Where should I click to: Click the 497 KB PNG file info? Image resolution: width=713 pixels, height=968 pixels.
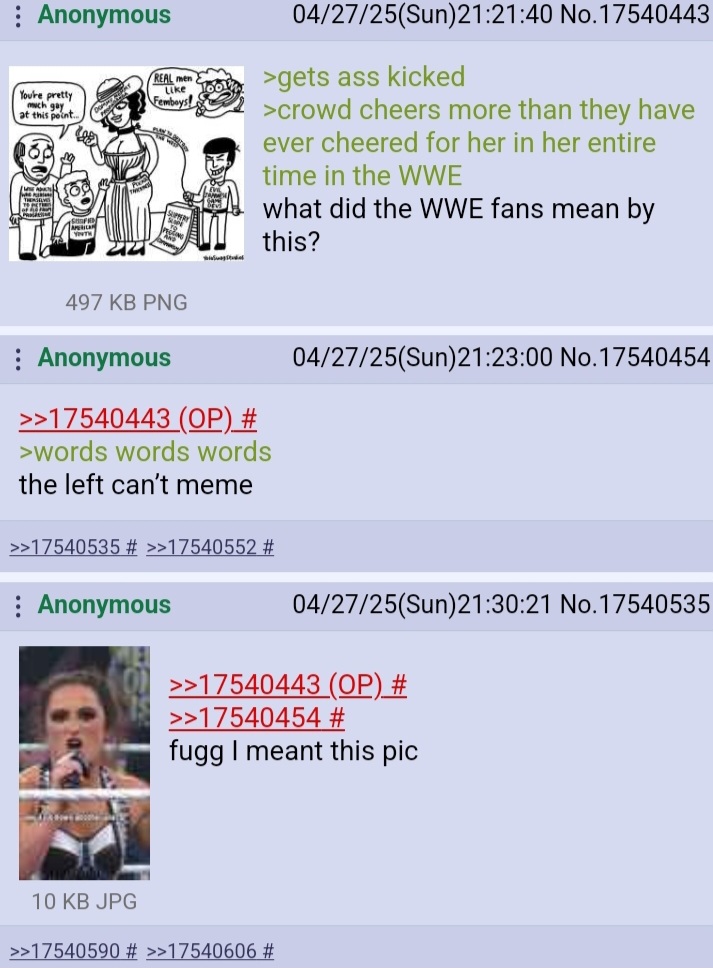point(127,302)
